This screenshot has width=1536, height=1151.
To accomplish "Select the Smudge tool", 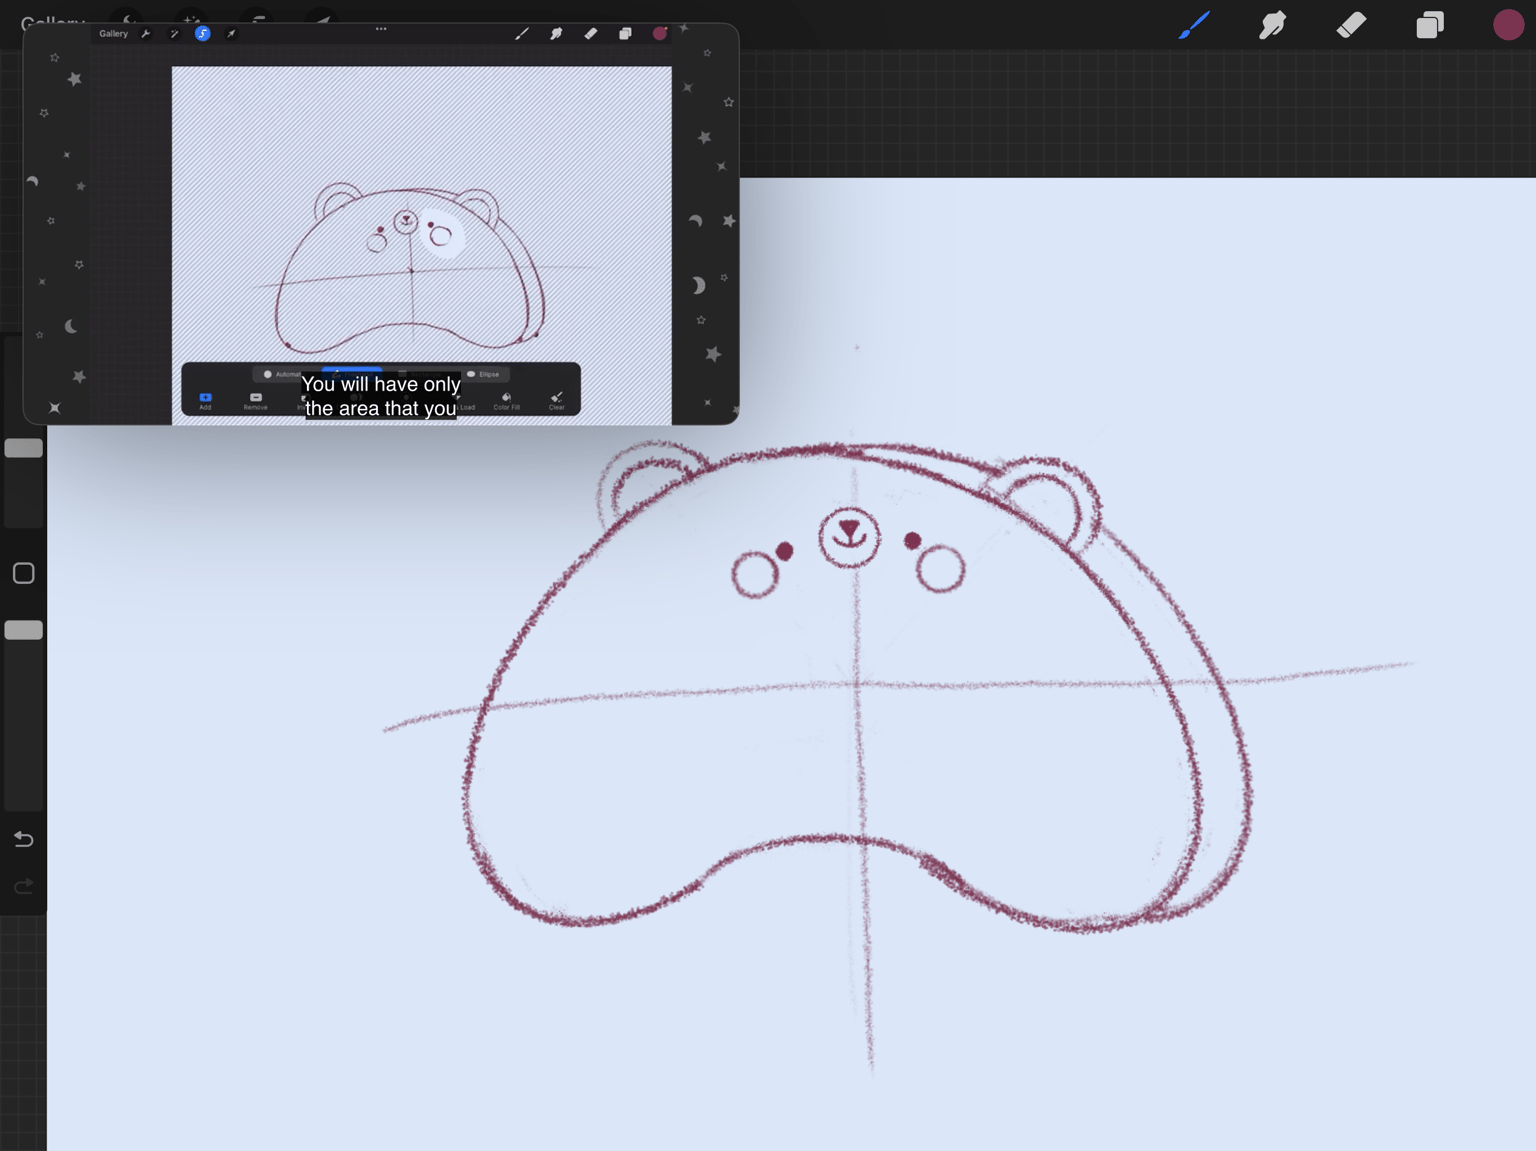I will (1272, 25).
